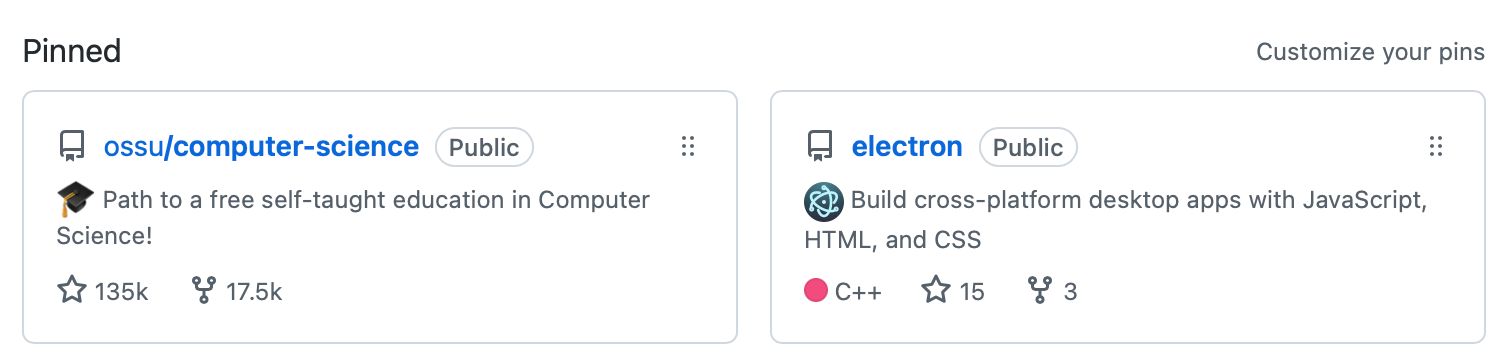Click the Public badge on electron
The width and height of the screenshot is (1512, 362).
(x=1028, y=147)
